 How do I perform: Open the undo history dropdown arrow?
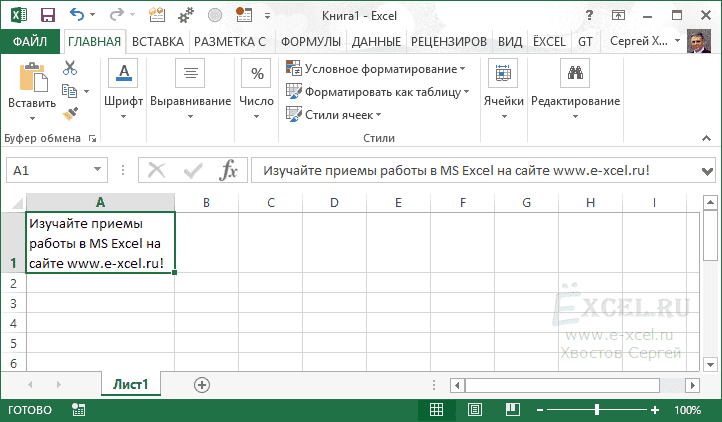(x=92, y=15)
